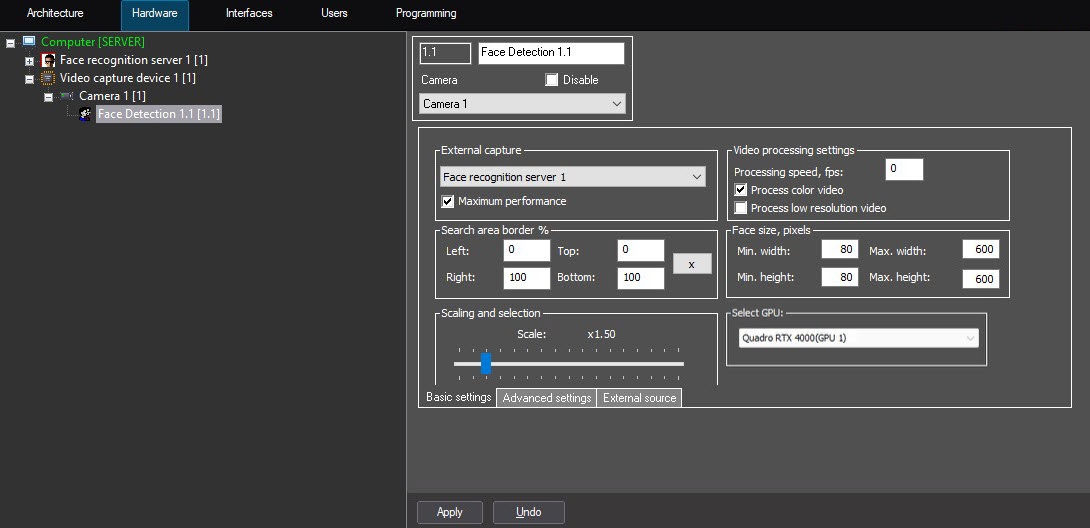Screen dimensions: 1090x528
Task: Uncheck Maximum performance option
Action: 448,202
